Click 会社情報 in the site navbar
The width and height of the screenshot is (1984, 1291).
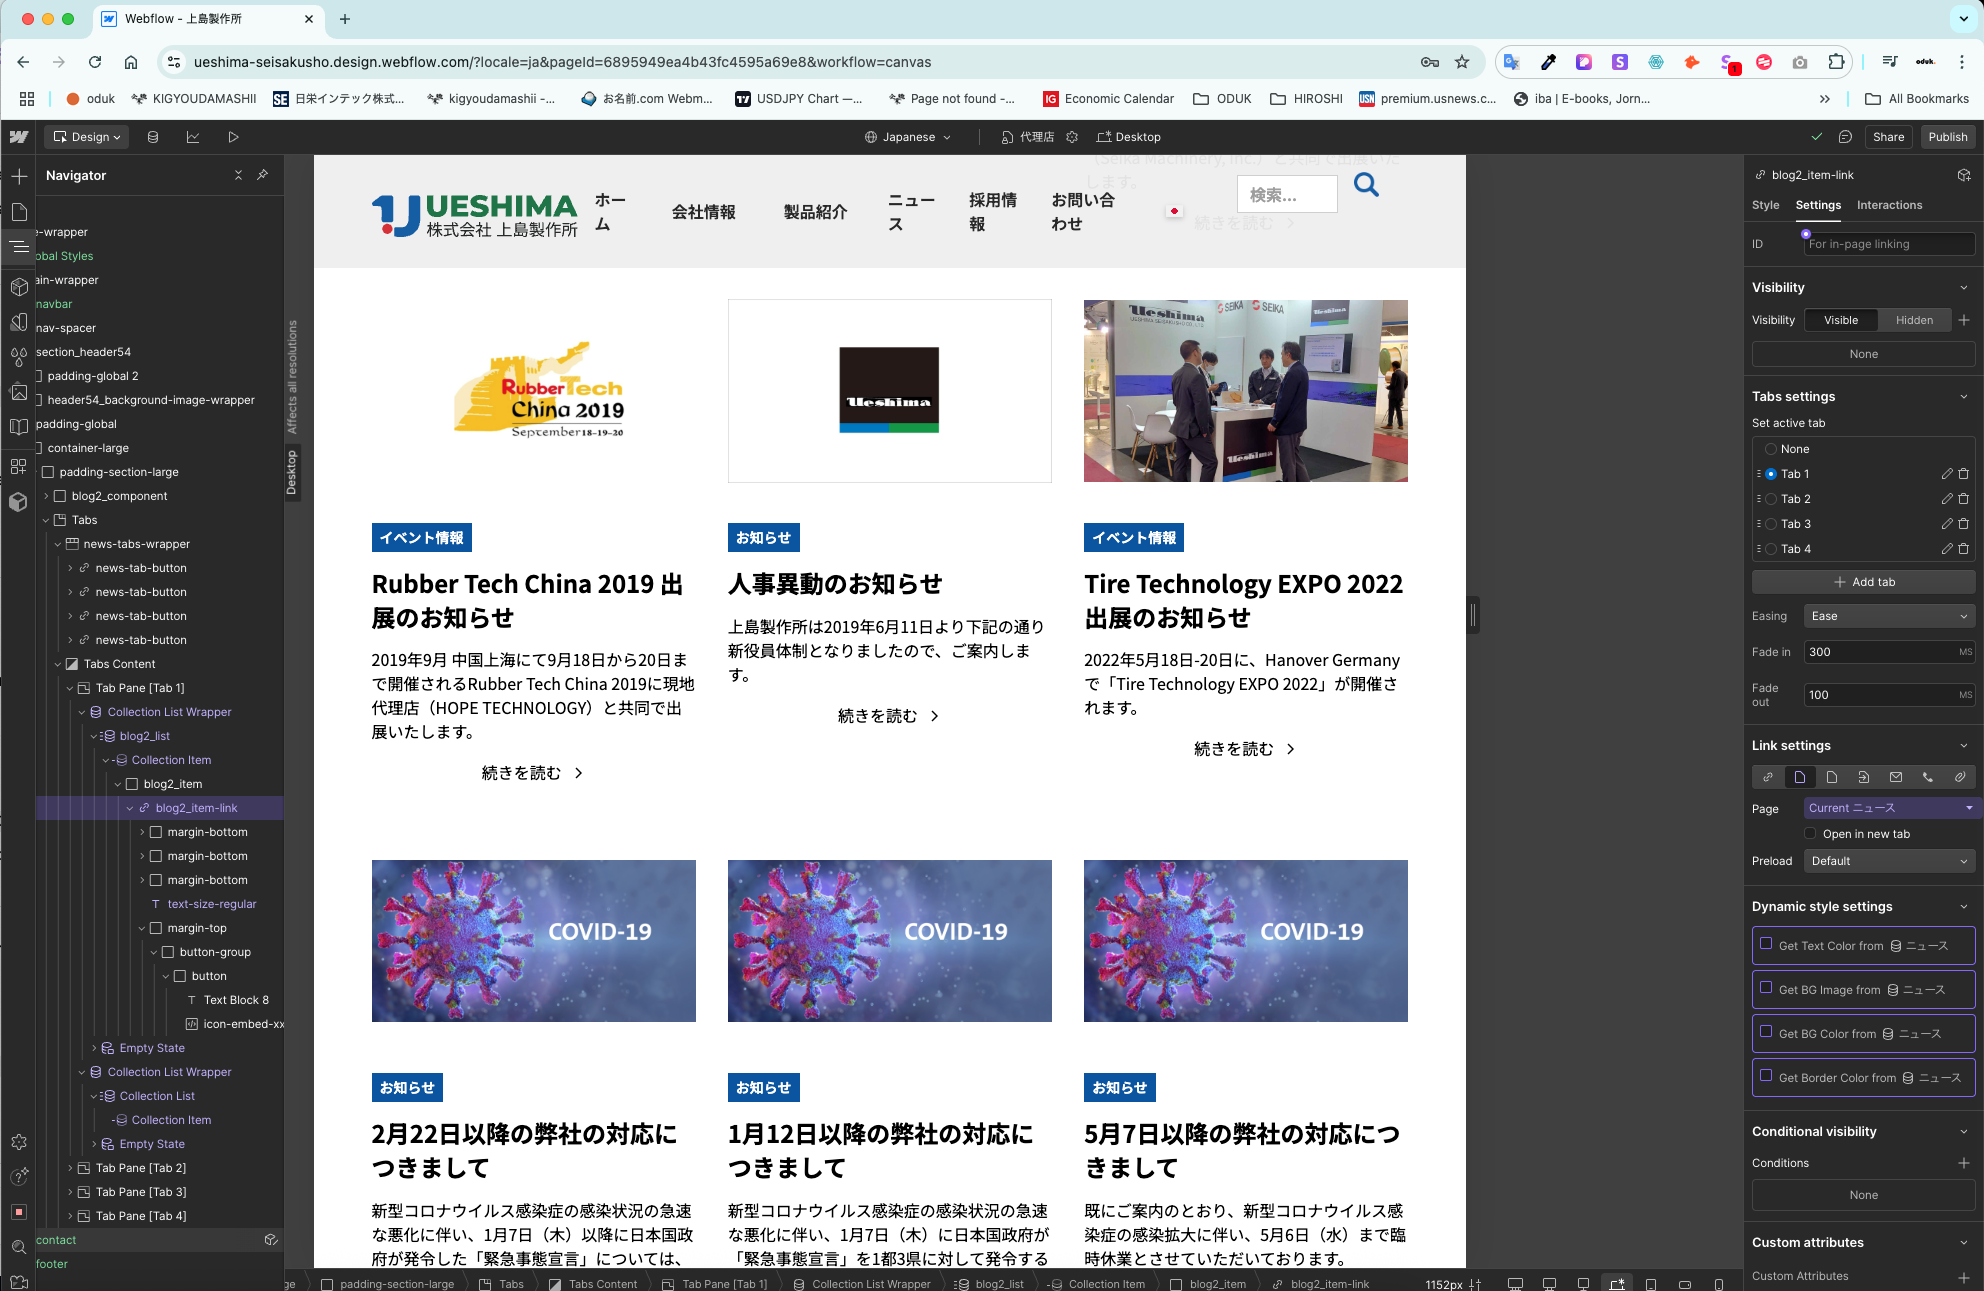704,212
